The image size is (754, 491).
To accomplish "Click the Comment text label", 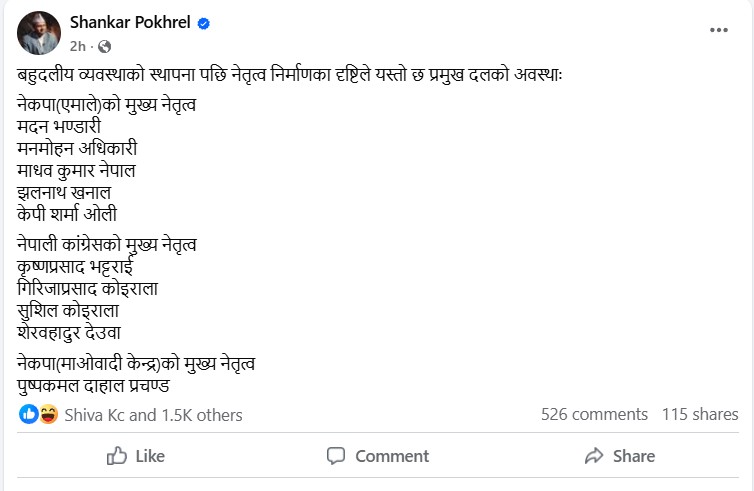I will point(392,456).
